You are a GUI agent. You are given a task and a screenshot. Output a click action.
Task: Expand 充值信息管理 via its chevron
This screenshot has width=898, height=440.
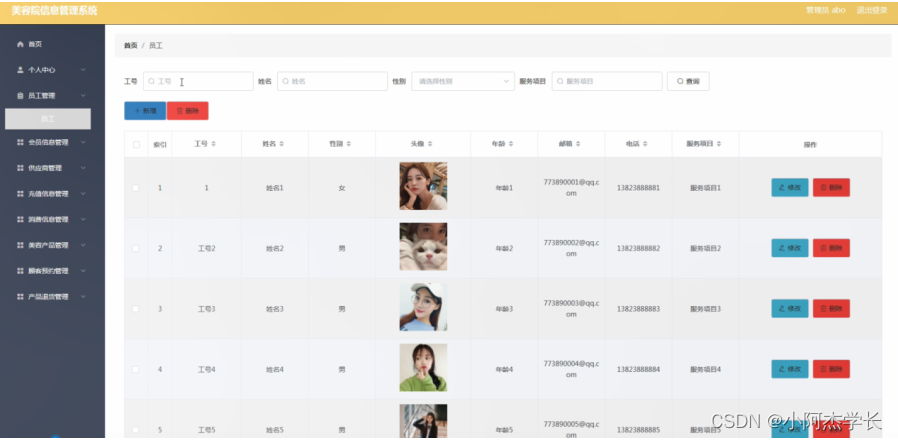point(83,194)
